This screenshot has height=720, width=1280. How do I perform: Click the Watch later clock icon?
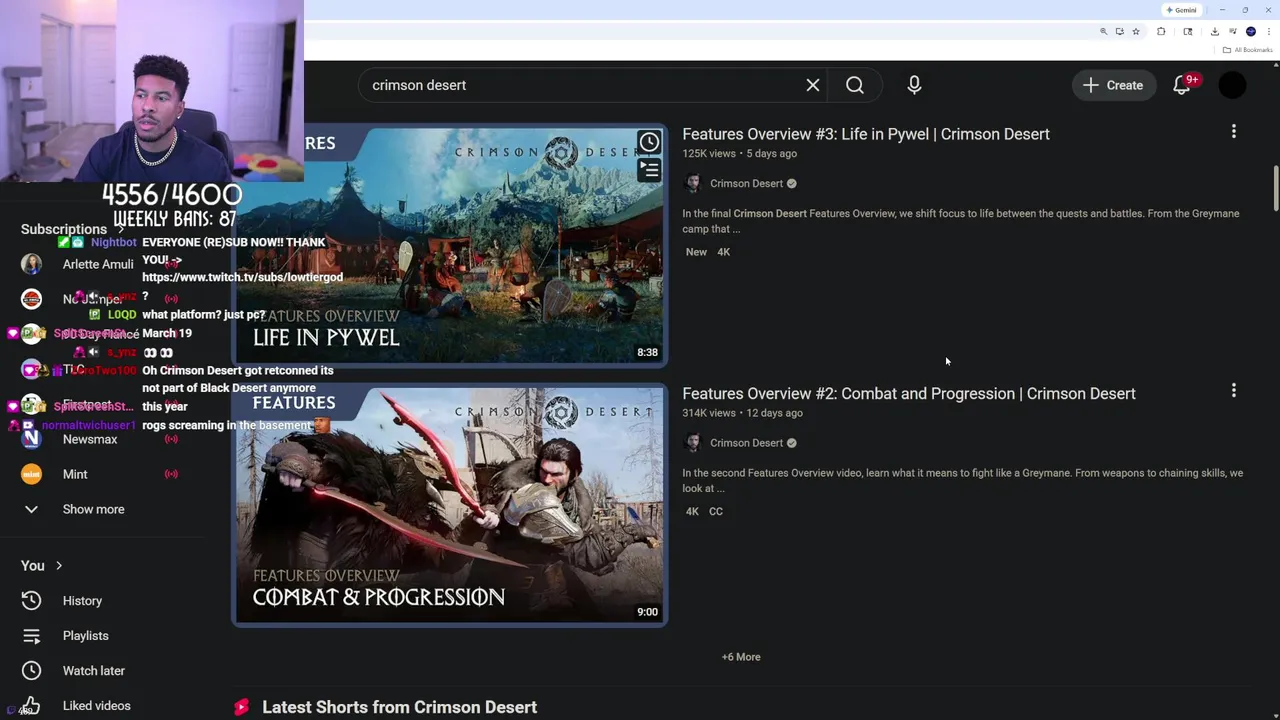(x=31, y=671)
